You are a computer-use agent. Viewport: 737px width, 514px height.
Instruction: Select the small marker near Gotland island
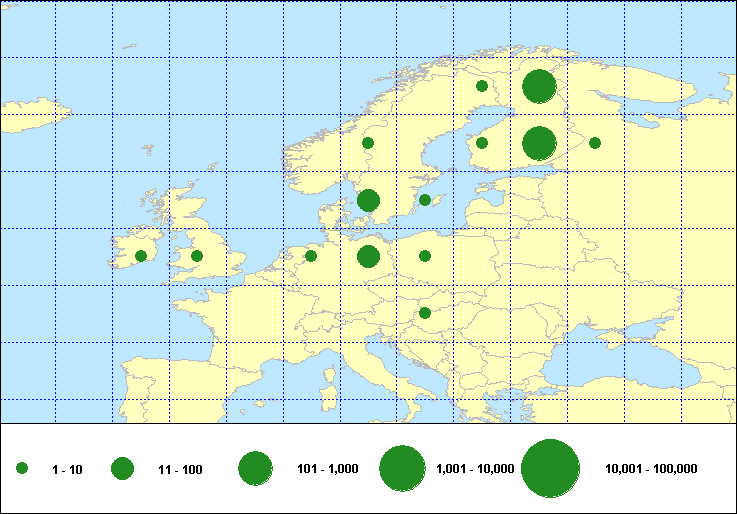pyautogui.click(x=425, y=200)
